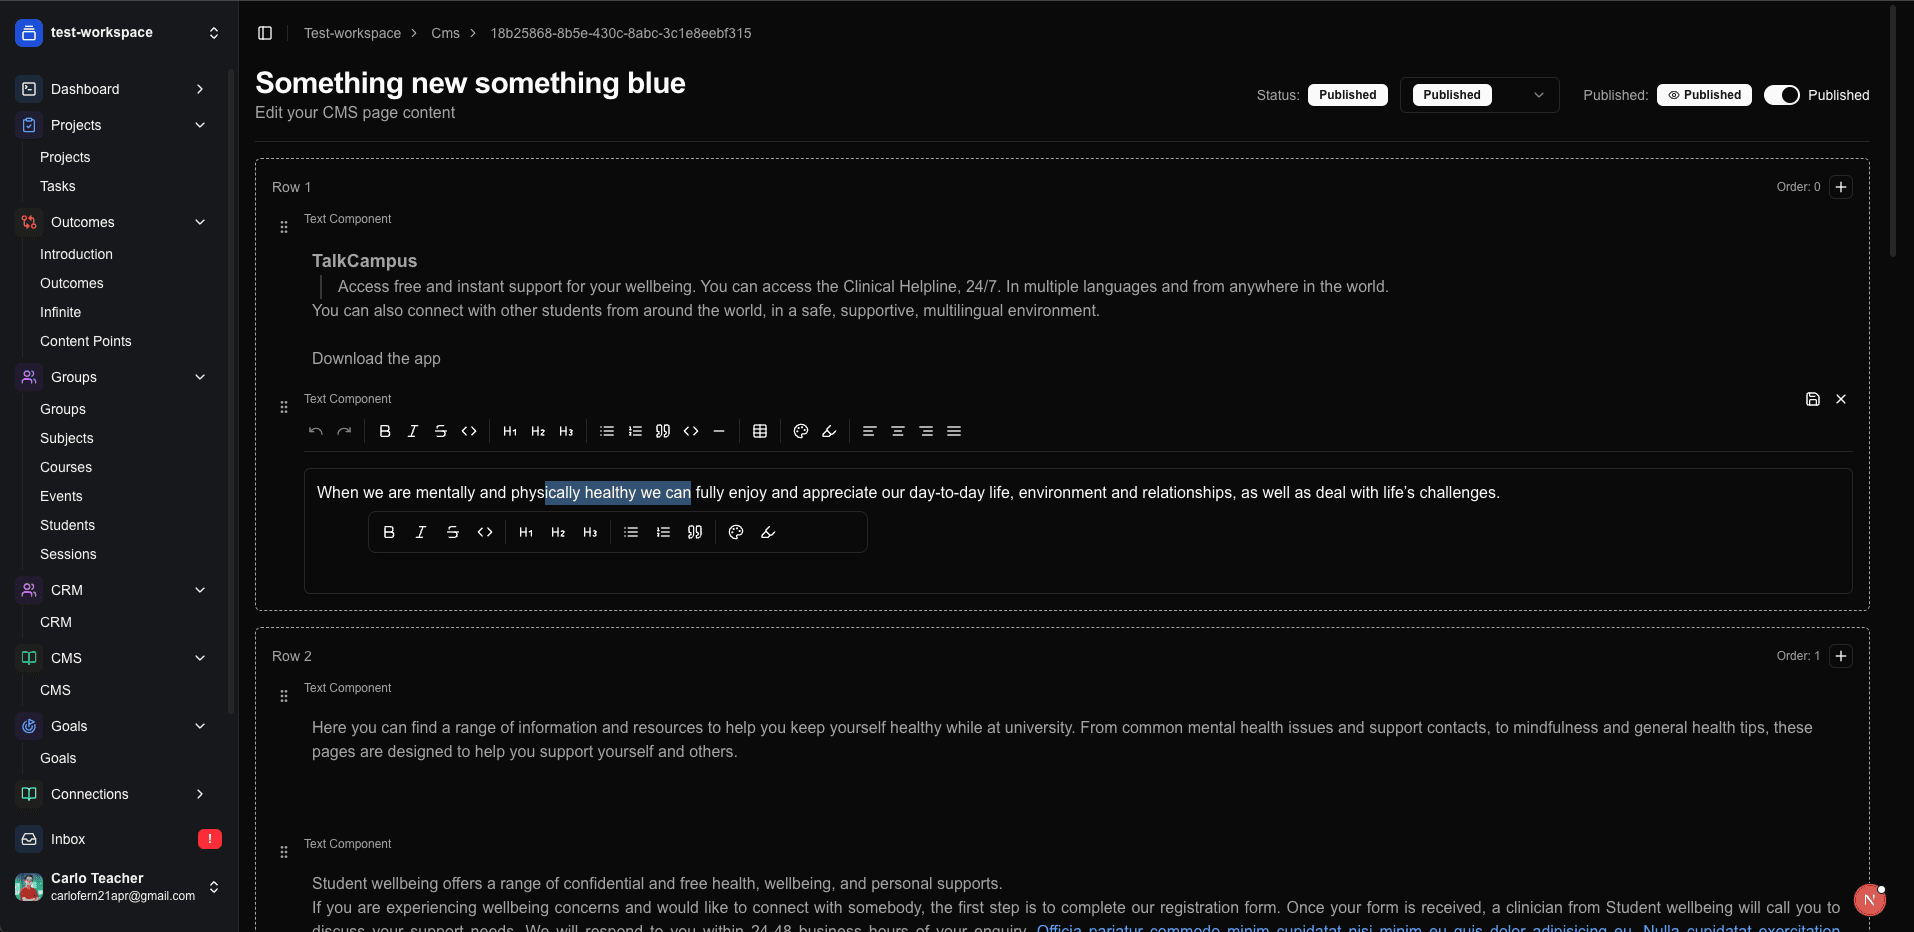
Task: Go to Tasks in the sidebar
Action: [x=58, y=186]
